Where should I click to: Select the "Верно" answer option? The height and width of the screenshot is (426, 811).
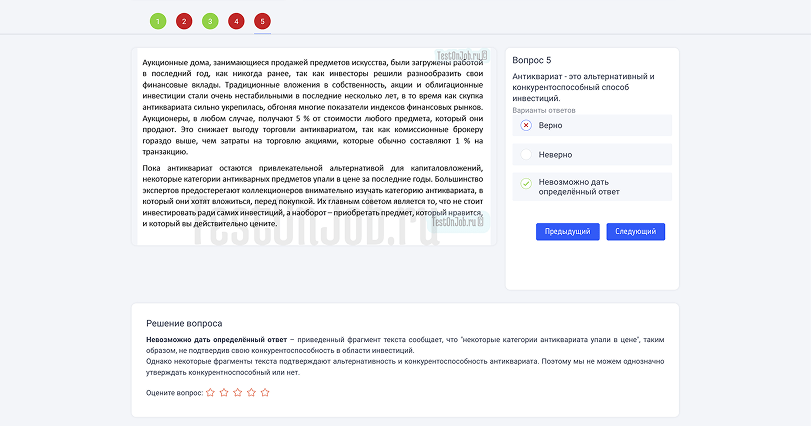(x=551, y=125)
